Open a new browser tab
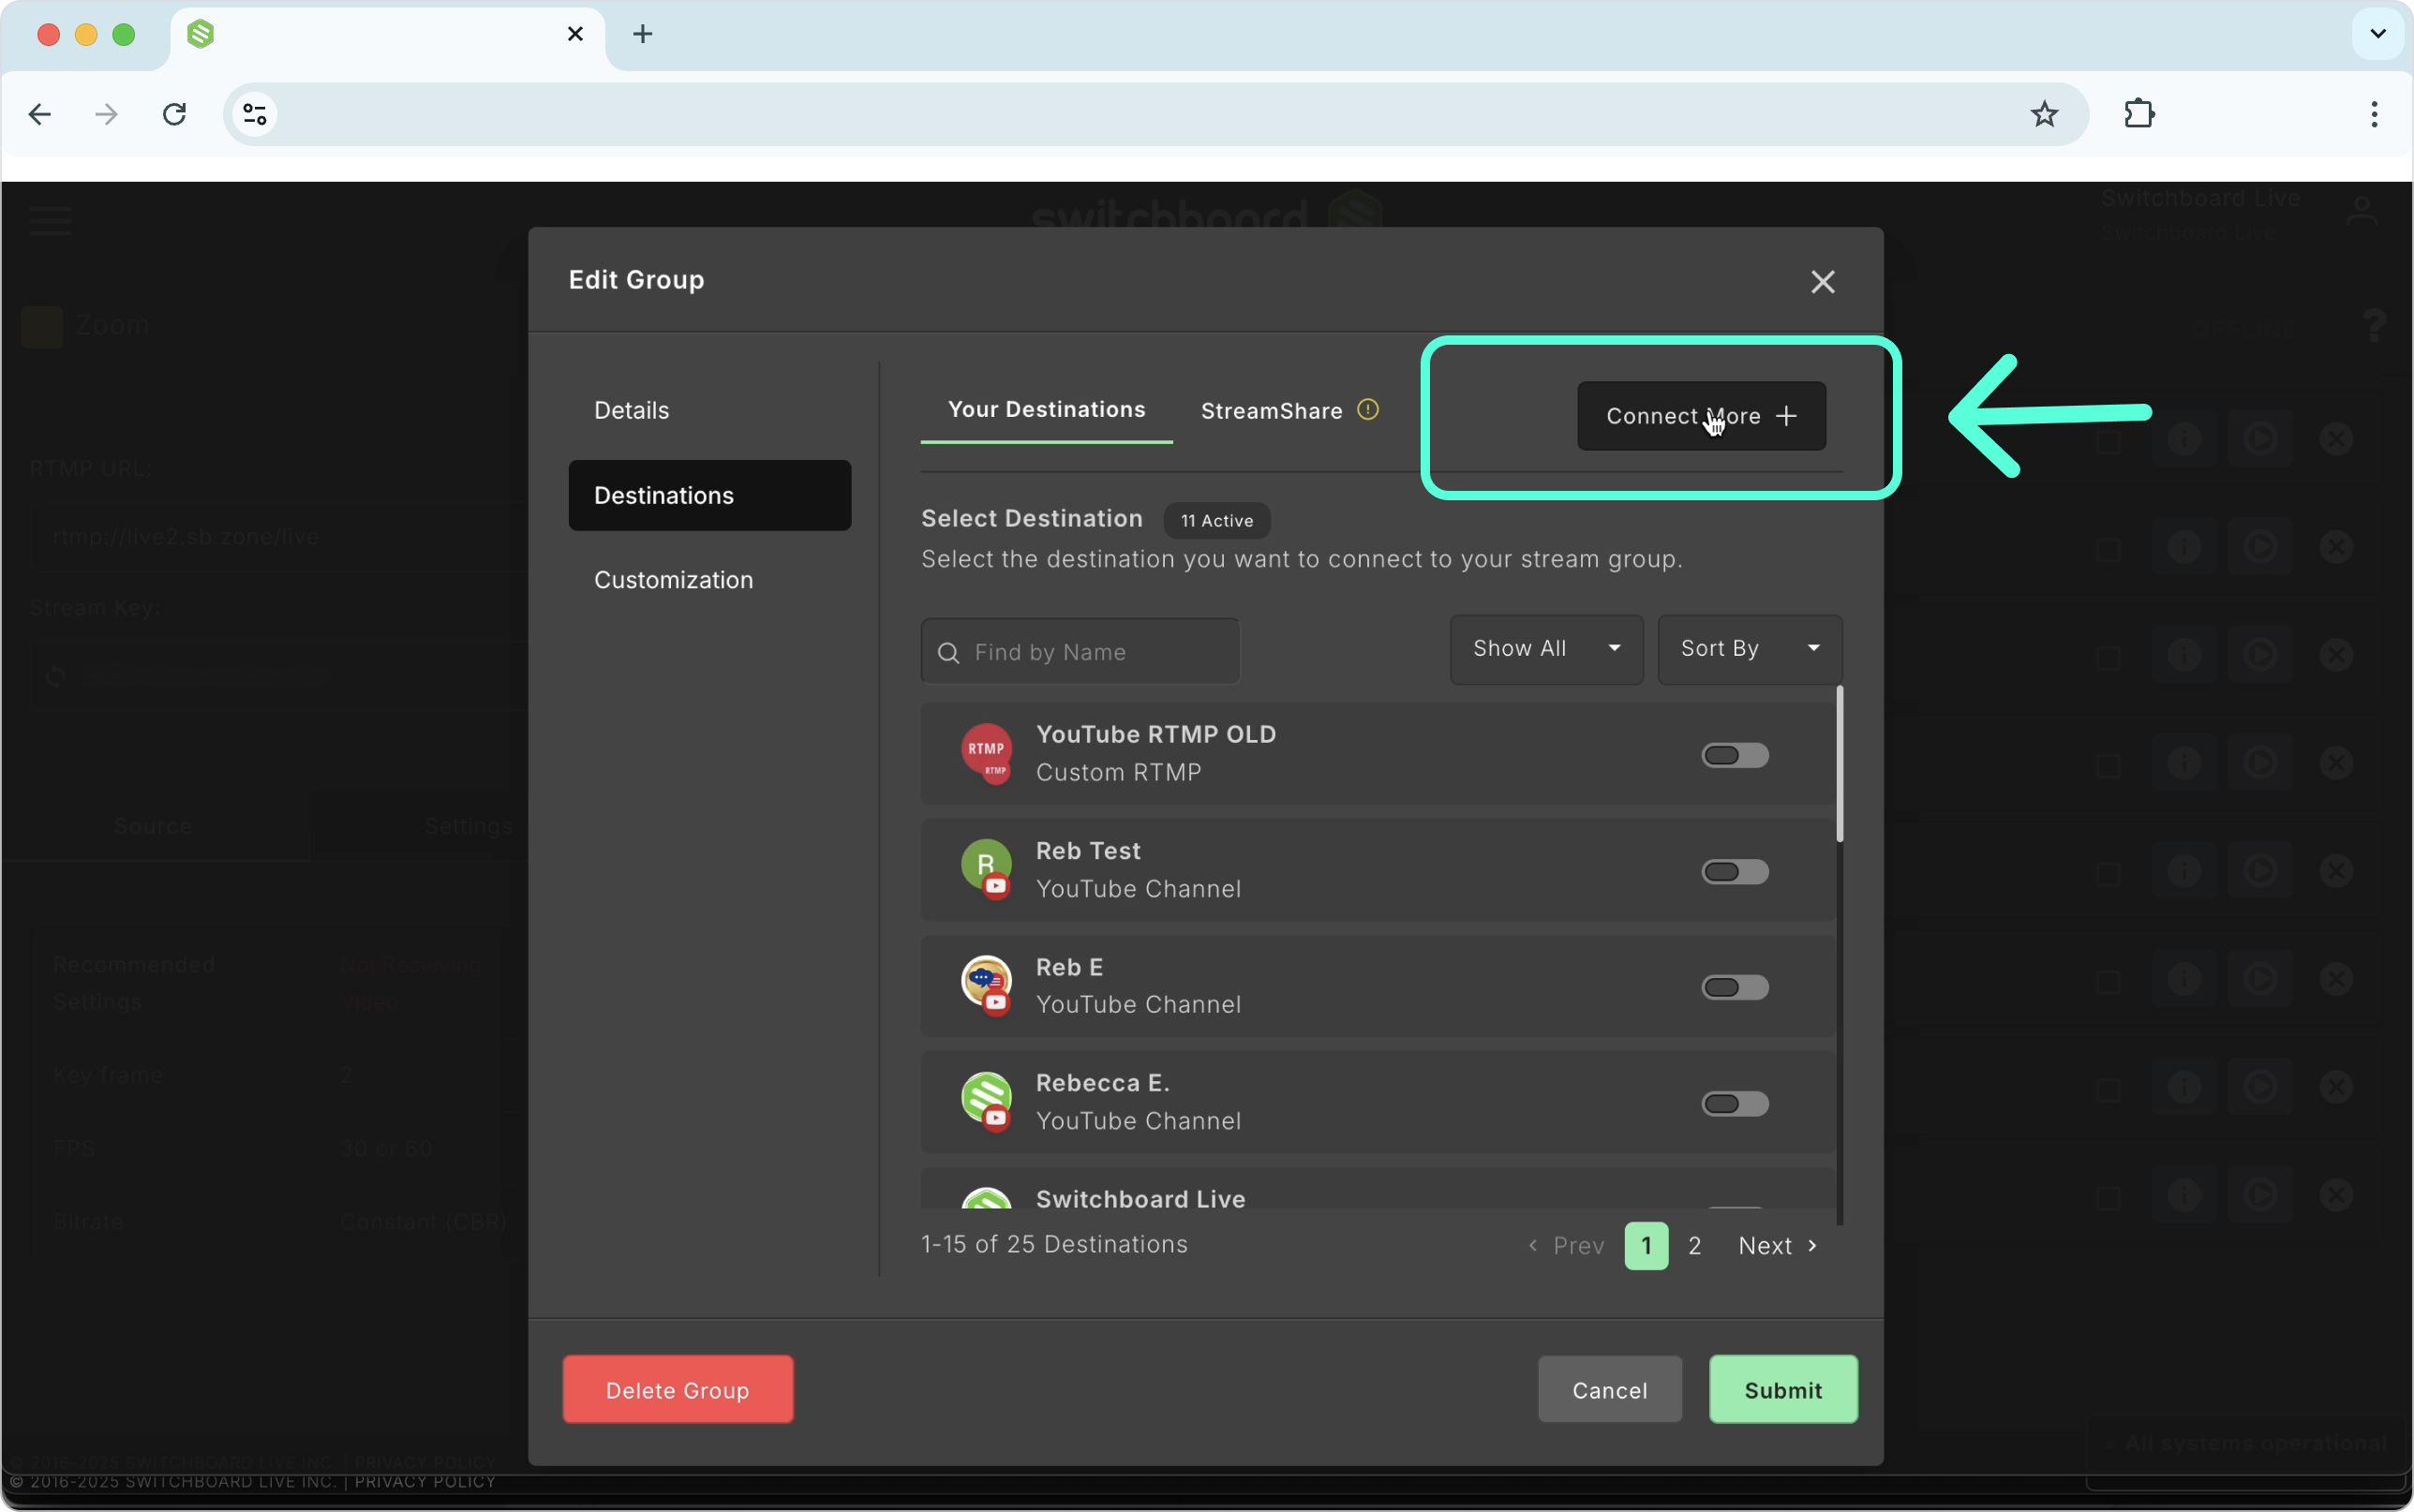2414x1512 pixels. (643, 34)
